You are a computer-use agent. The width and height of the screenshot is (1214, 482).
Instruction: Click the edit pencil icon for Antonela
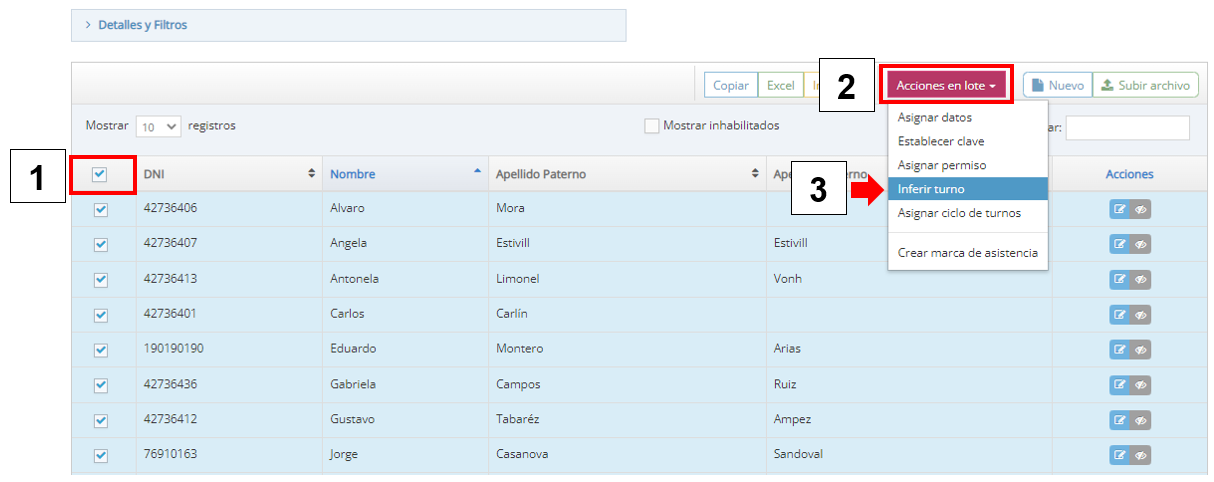pos(1120,279)
